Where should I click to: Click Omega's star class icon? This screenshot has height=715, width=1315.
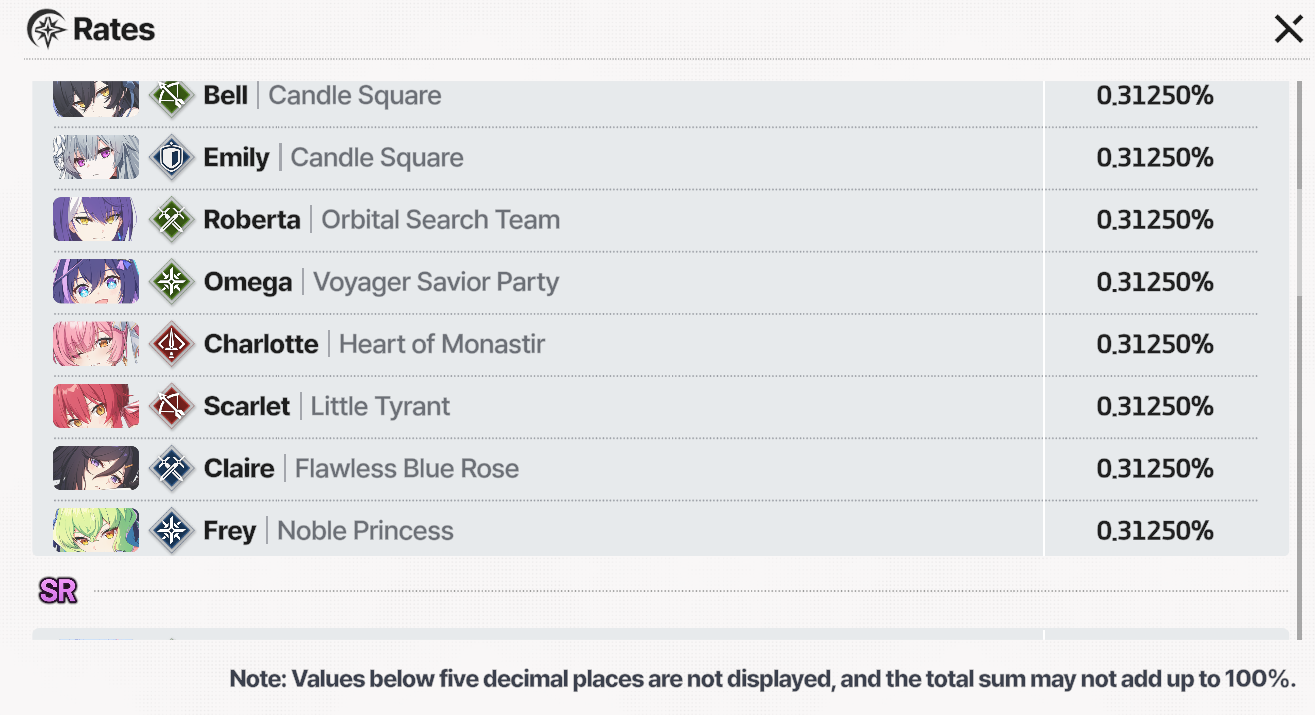[172, 282]
